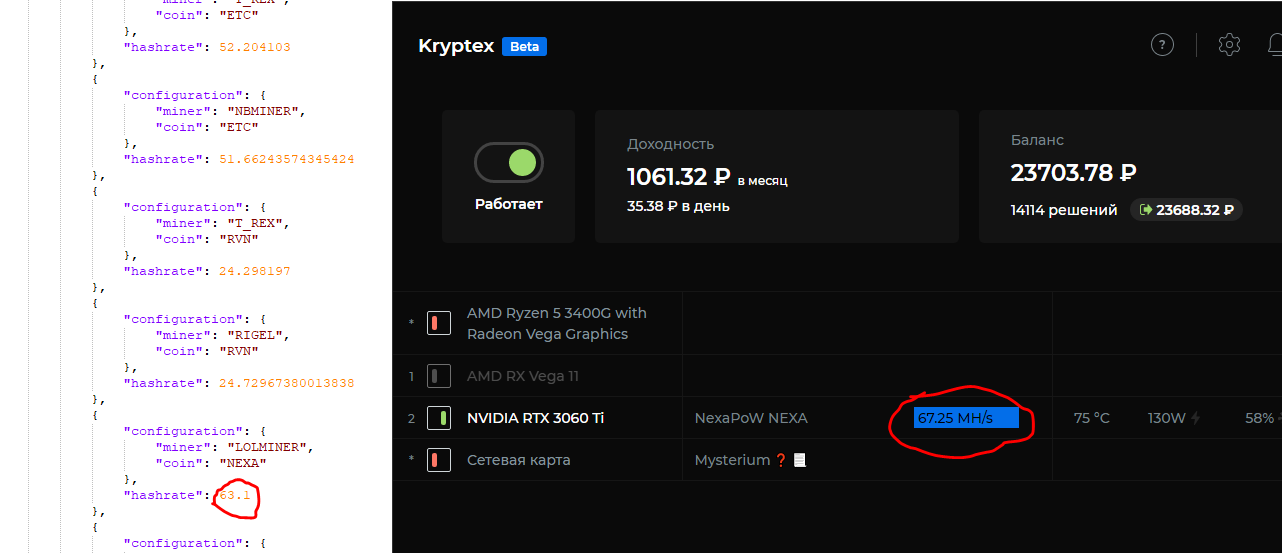Open Kryptex settings gear
This screenshot has height=553, width=1282.
1229,45
